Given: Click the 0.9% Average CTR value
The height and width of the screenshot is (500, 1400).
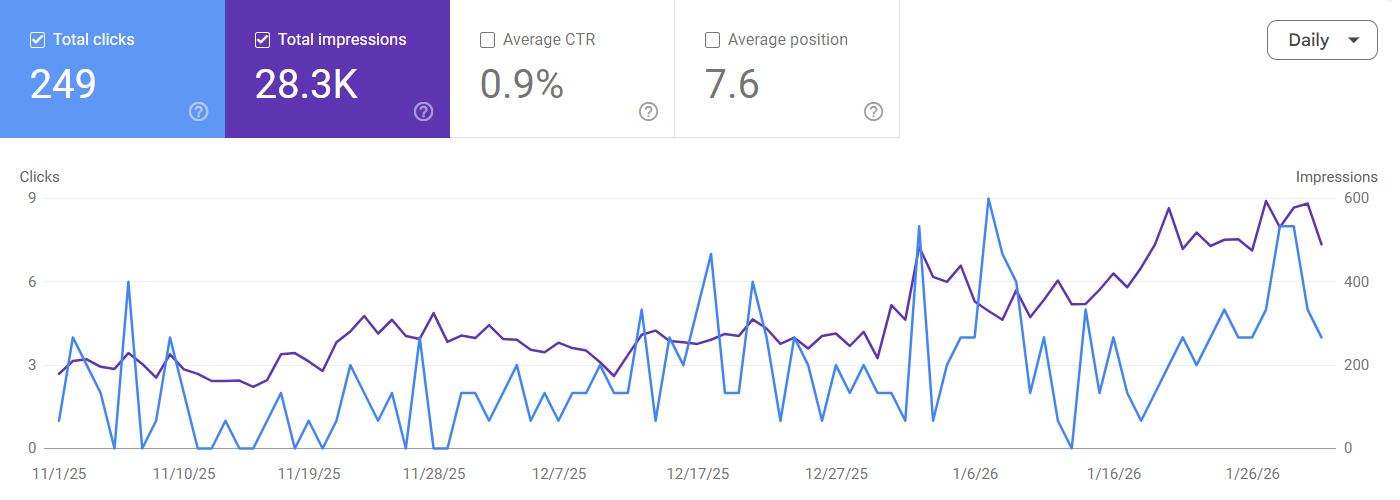Looking at the screenshot, I should [x=522, y=84].
